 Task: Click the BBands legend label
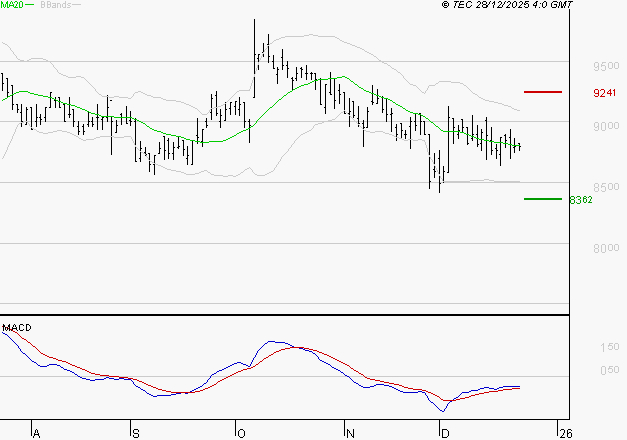(x=56, y=5)
